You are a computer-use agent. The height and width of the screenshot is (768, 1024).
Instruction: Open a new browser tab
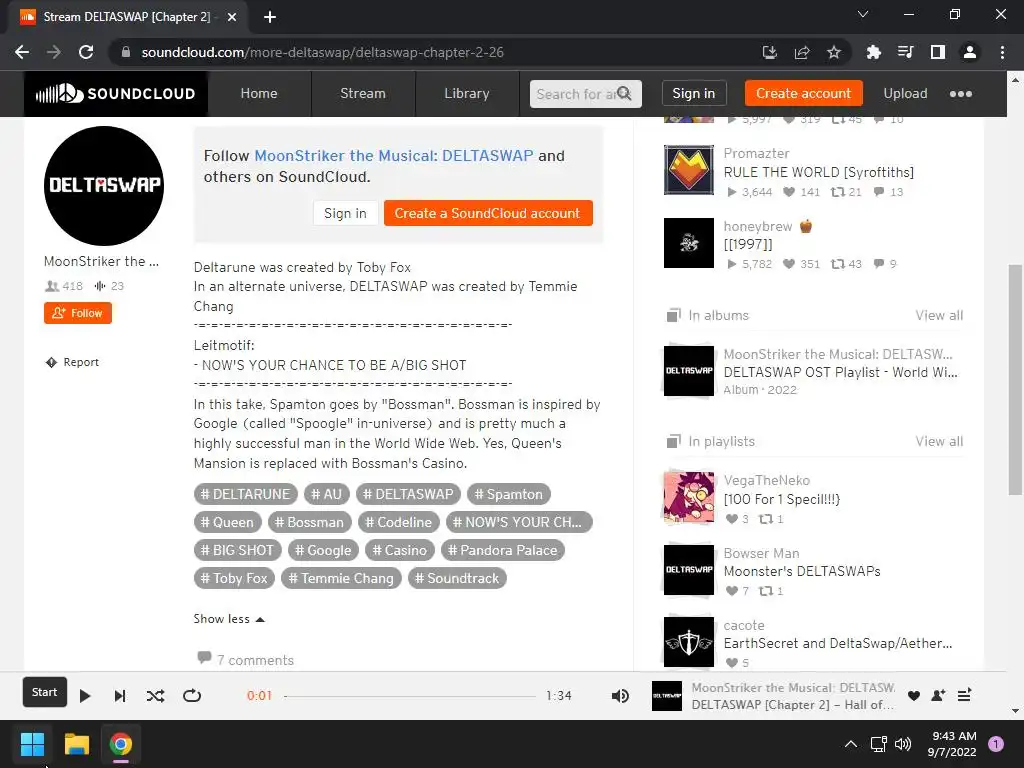pyautogui.click(x=270, y=17)
